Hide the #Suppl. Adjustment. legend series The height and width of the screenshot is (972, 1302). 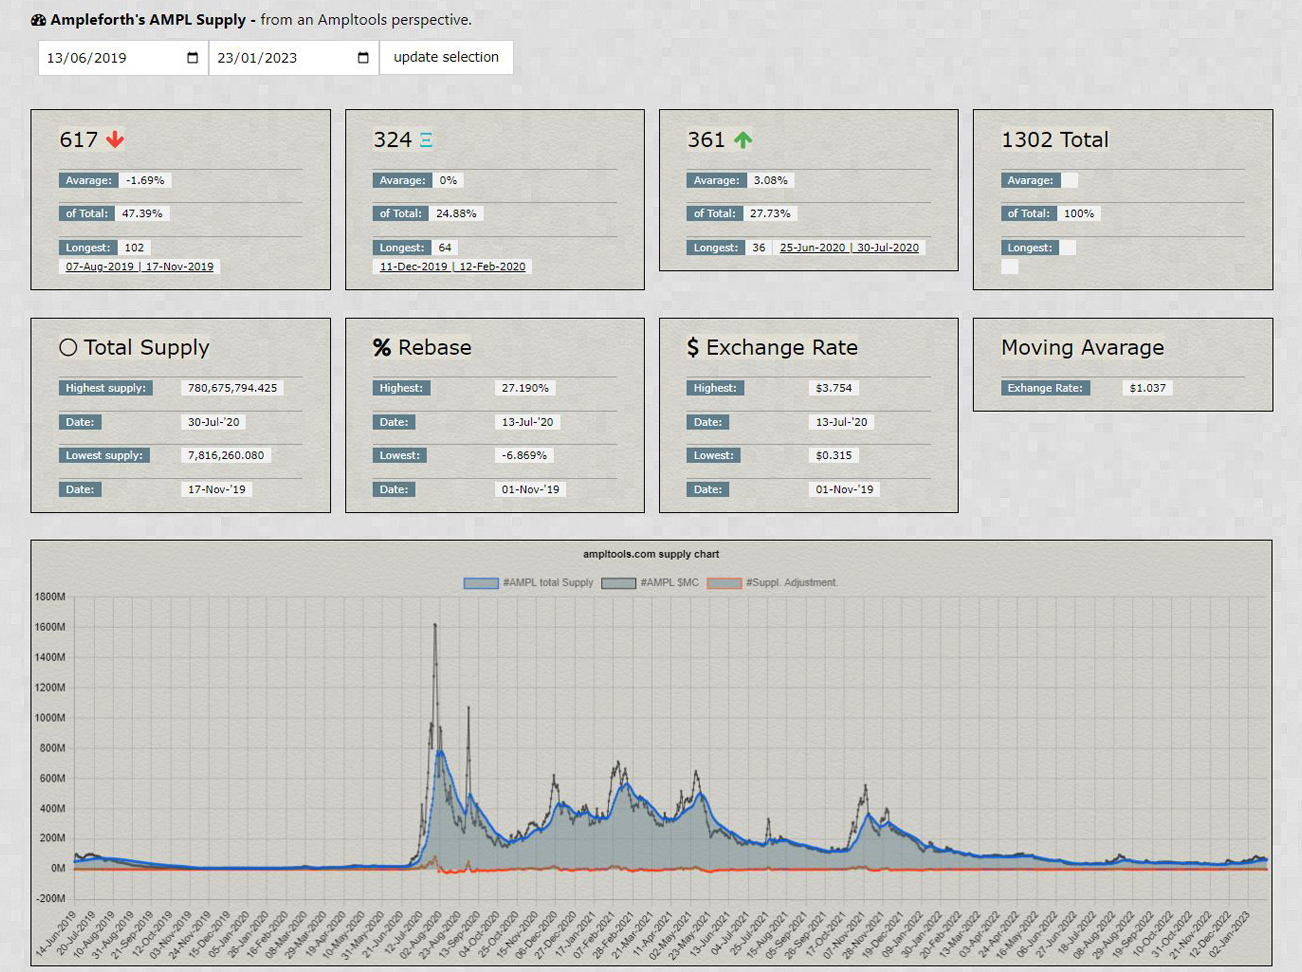[x=773, y=583]
